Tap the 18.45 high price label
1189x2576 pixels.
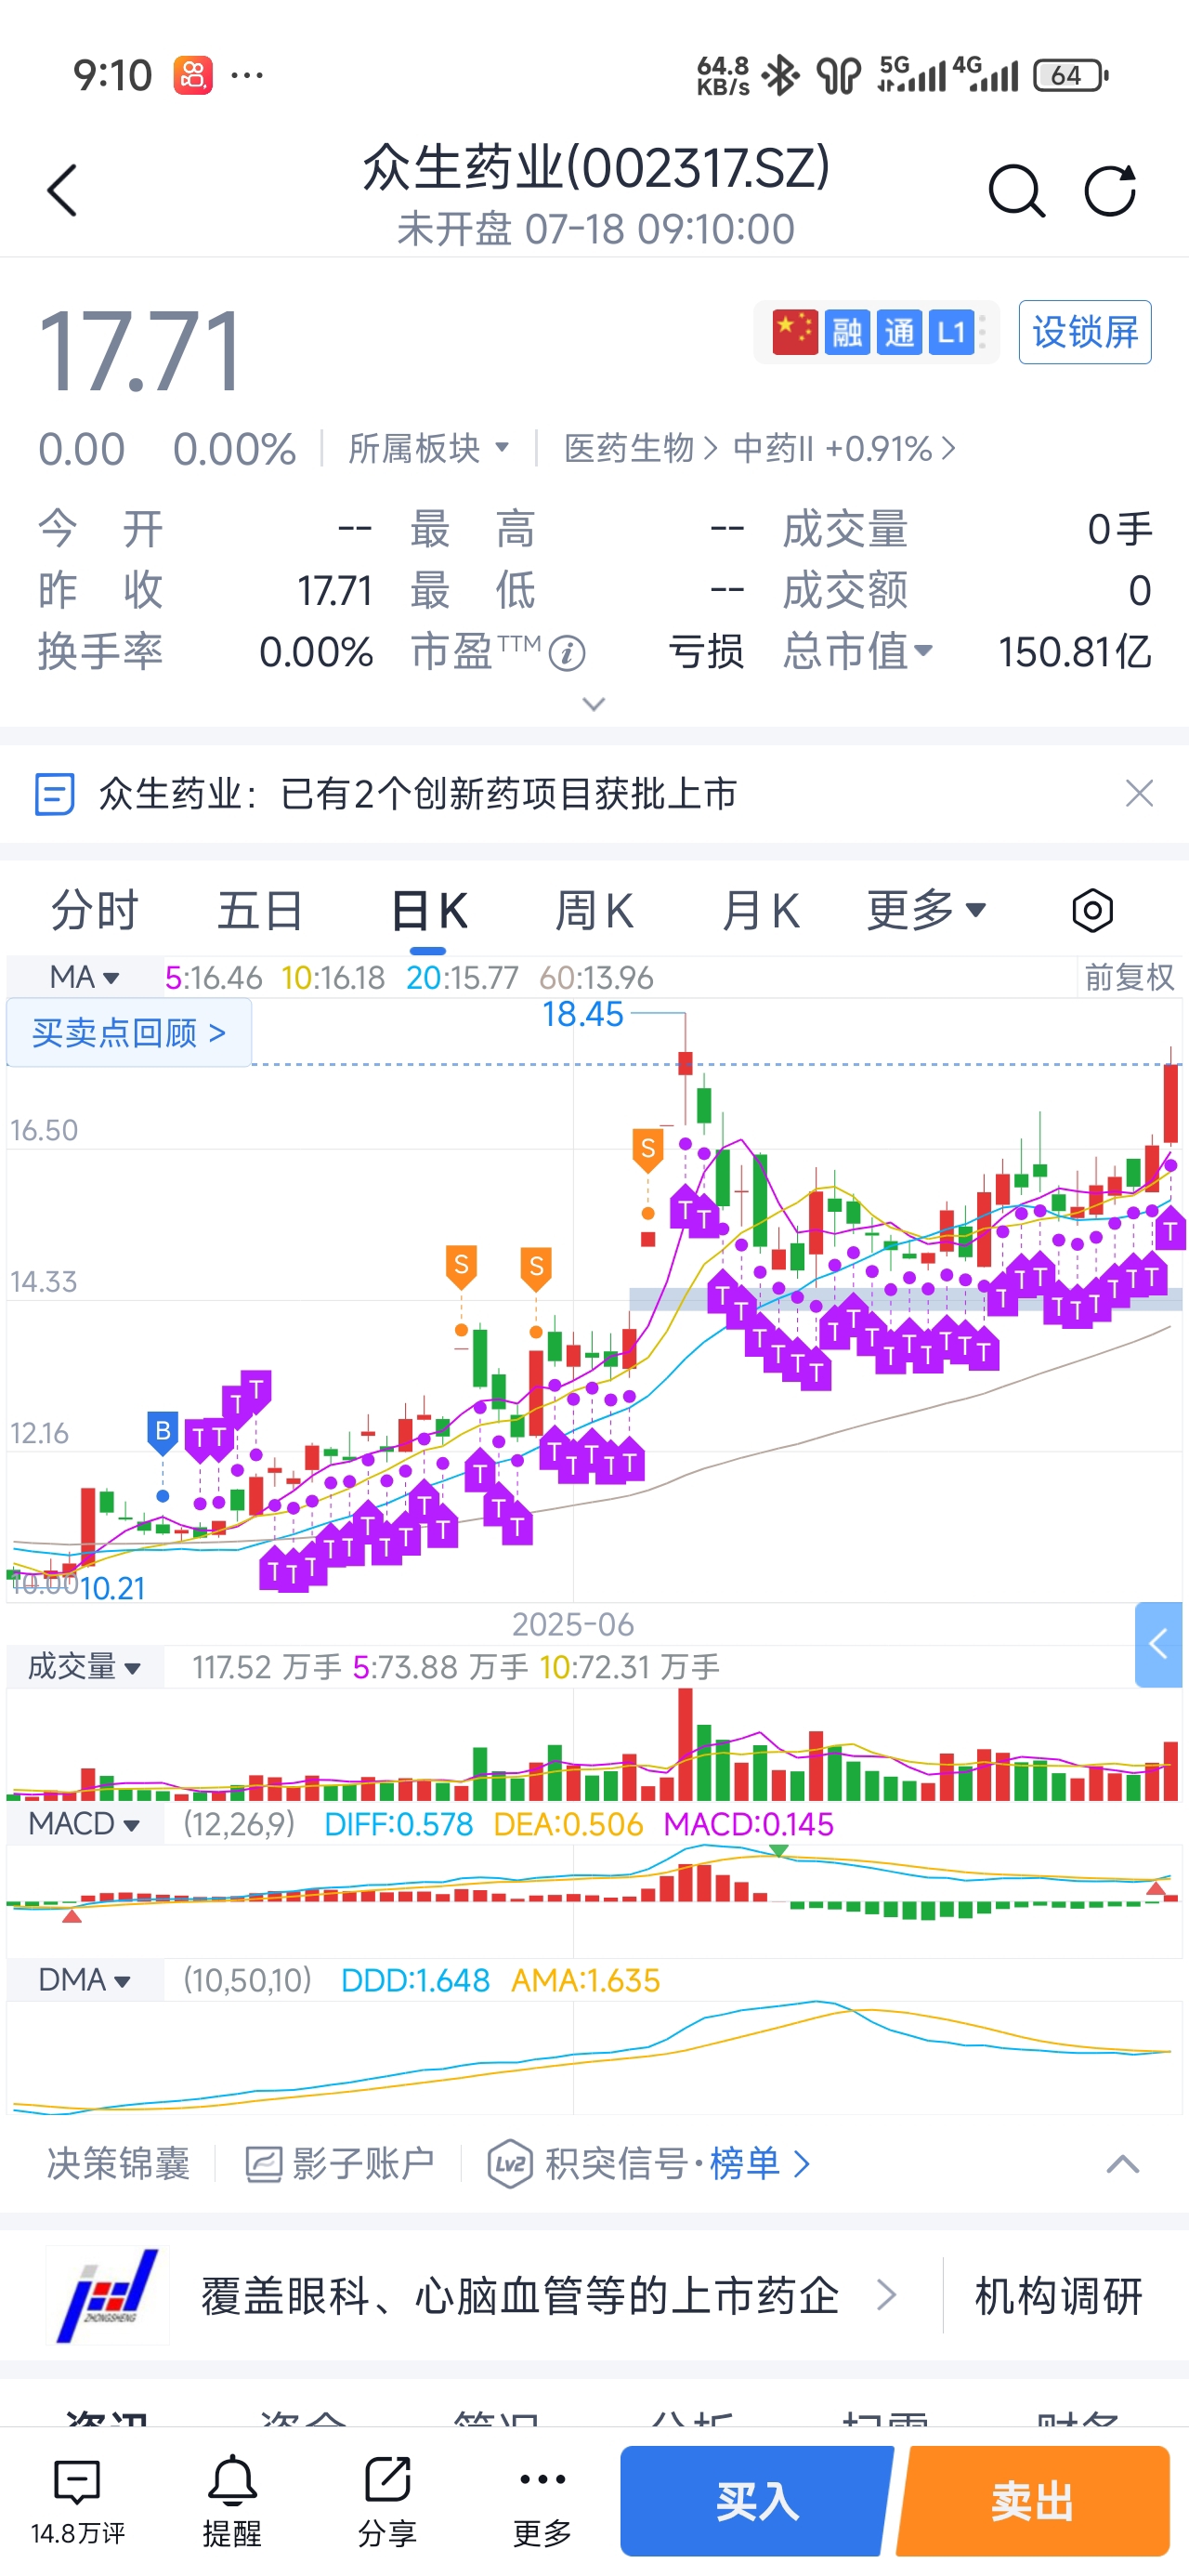[x=582, y=1014]
